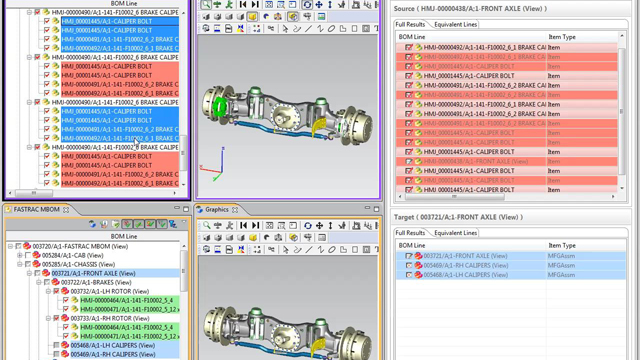This screenshot has height=360, width=640.
Task: Expand the 005284/A;1-CAB (View) node
Action: point(20,256)
